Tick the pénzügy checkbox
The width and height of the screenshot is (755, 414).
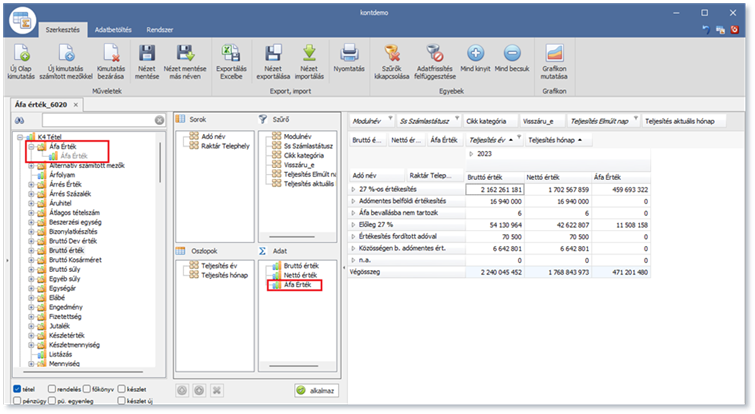point(18,401)
